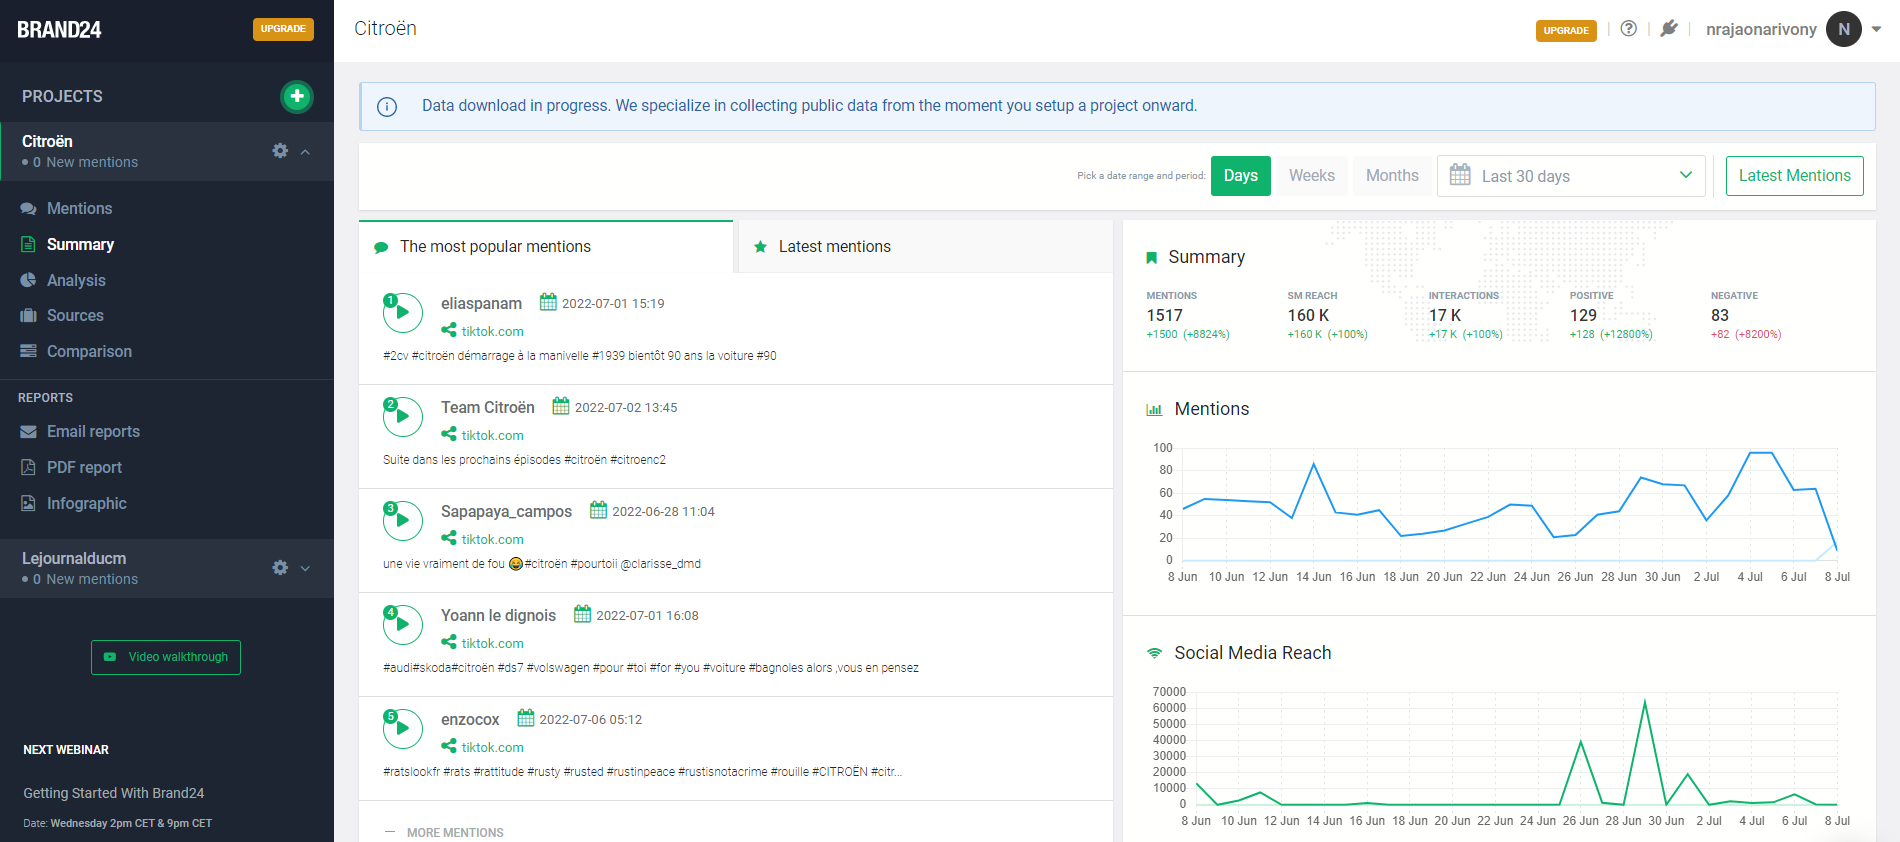
Task: Click Negative count 83
Action: click(1720, 315)
